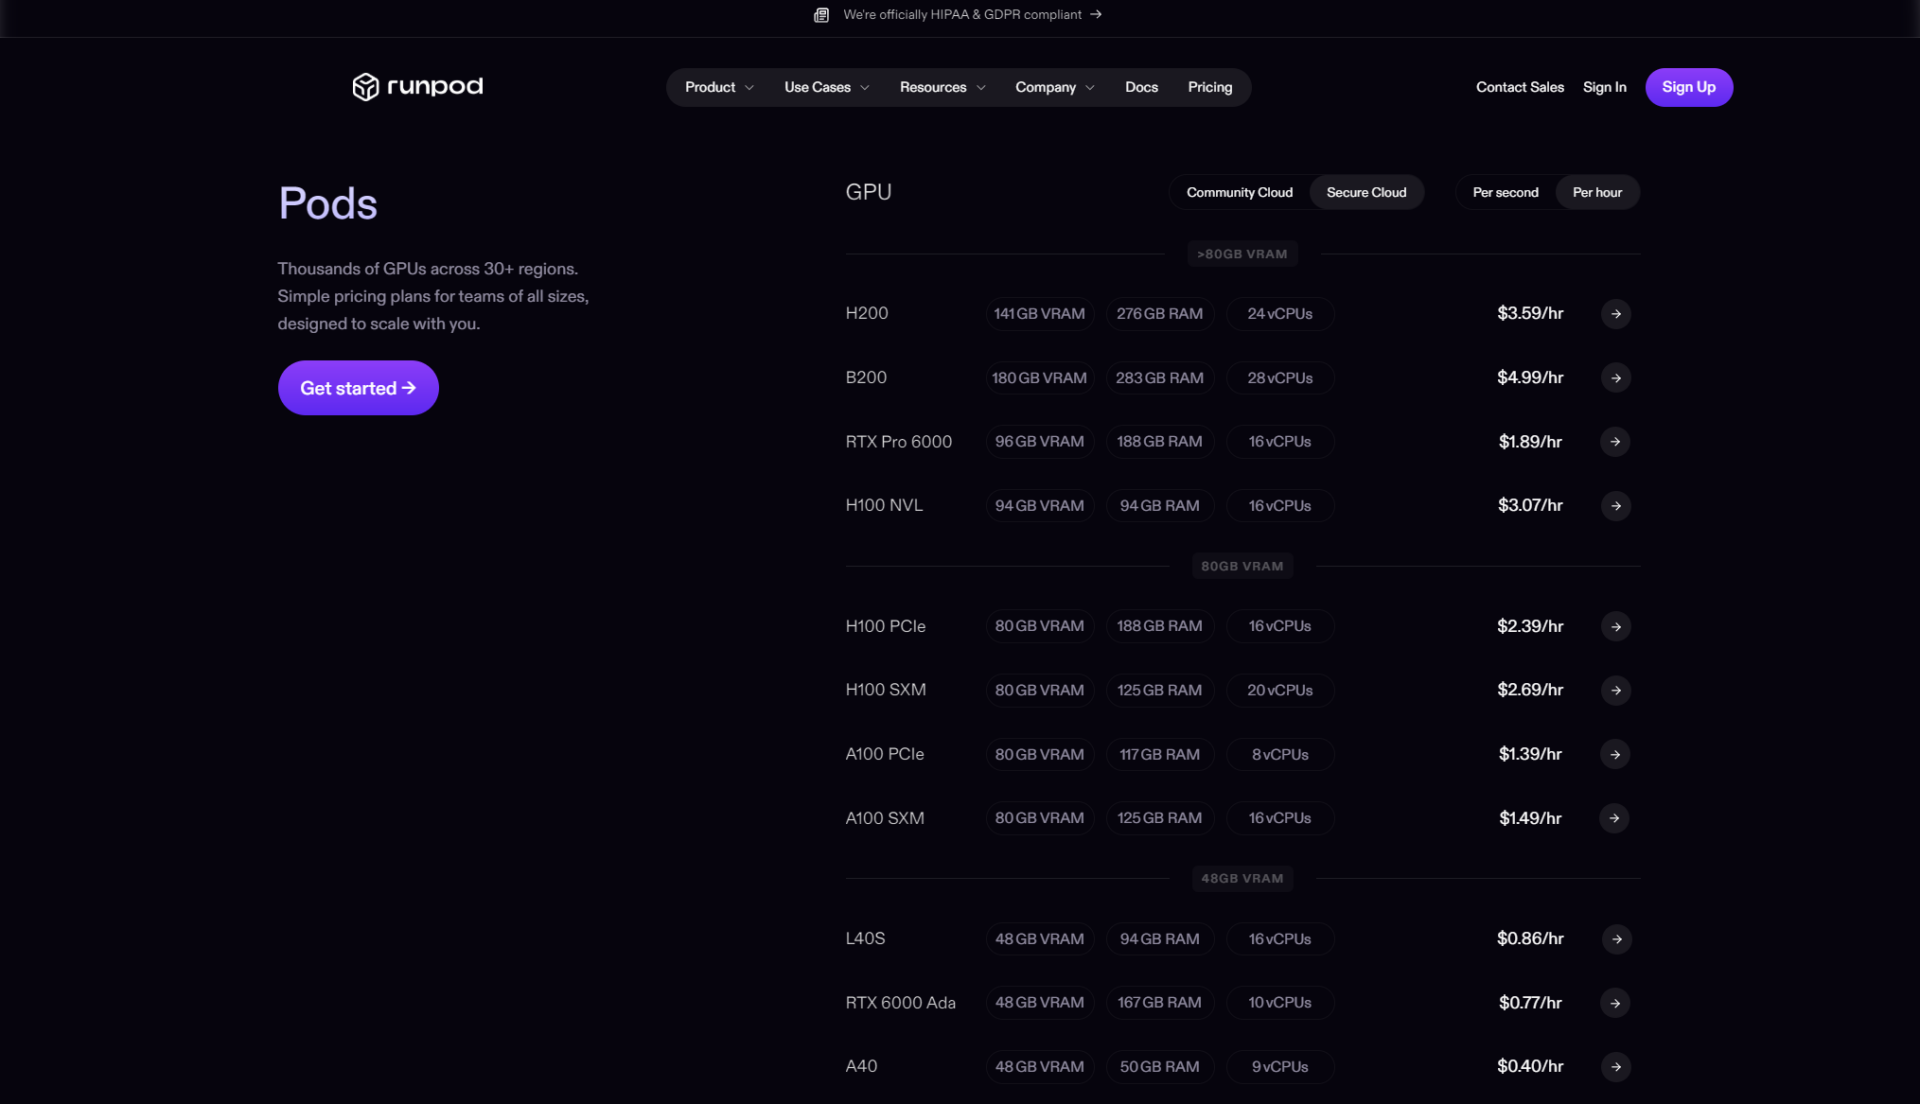Open RTX Pro 6000 row arrow
Viewport: 1920px width, 1104px height.
pos(1615,442)
